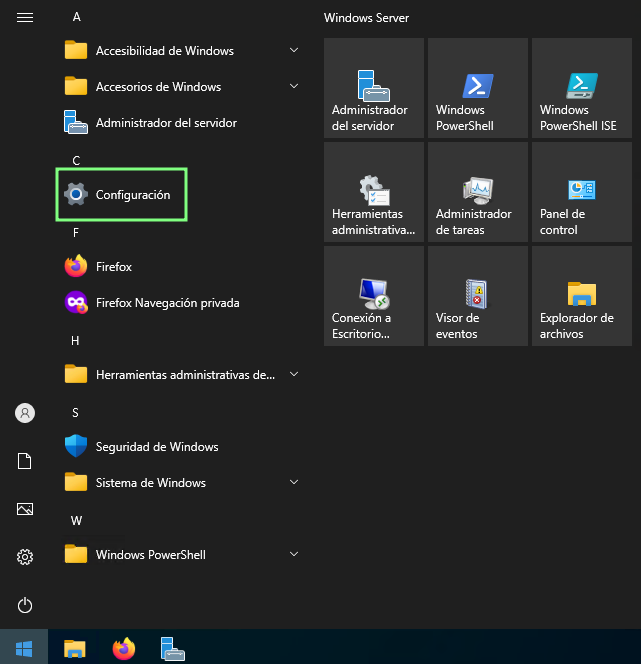
Task: Launch the Windows PowerShell ISE tile
Action: pyautogui.click(x=582, y=88)
